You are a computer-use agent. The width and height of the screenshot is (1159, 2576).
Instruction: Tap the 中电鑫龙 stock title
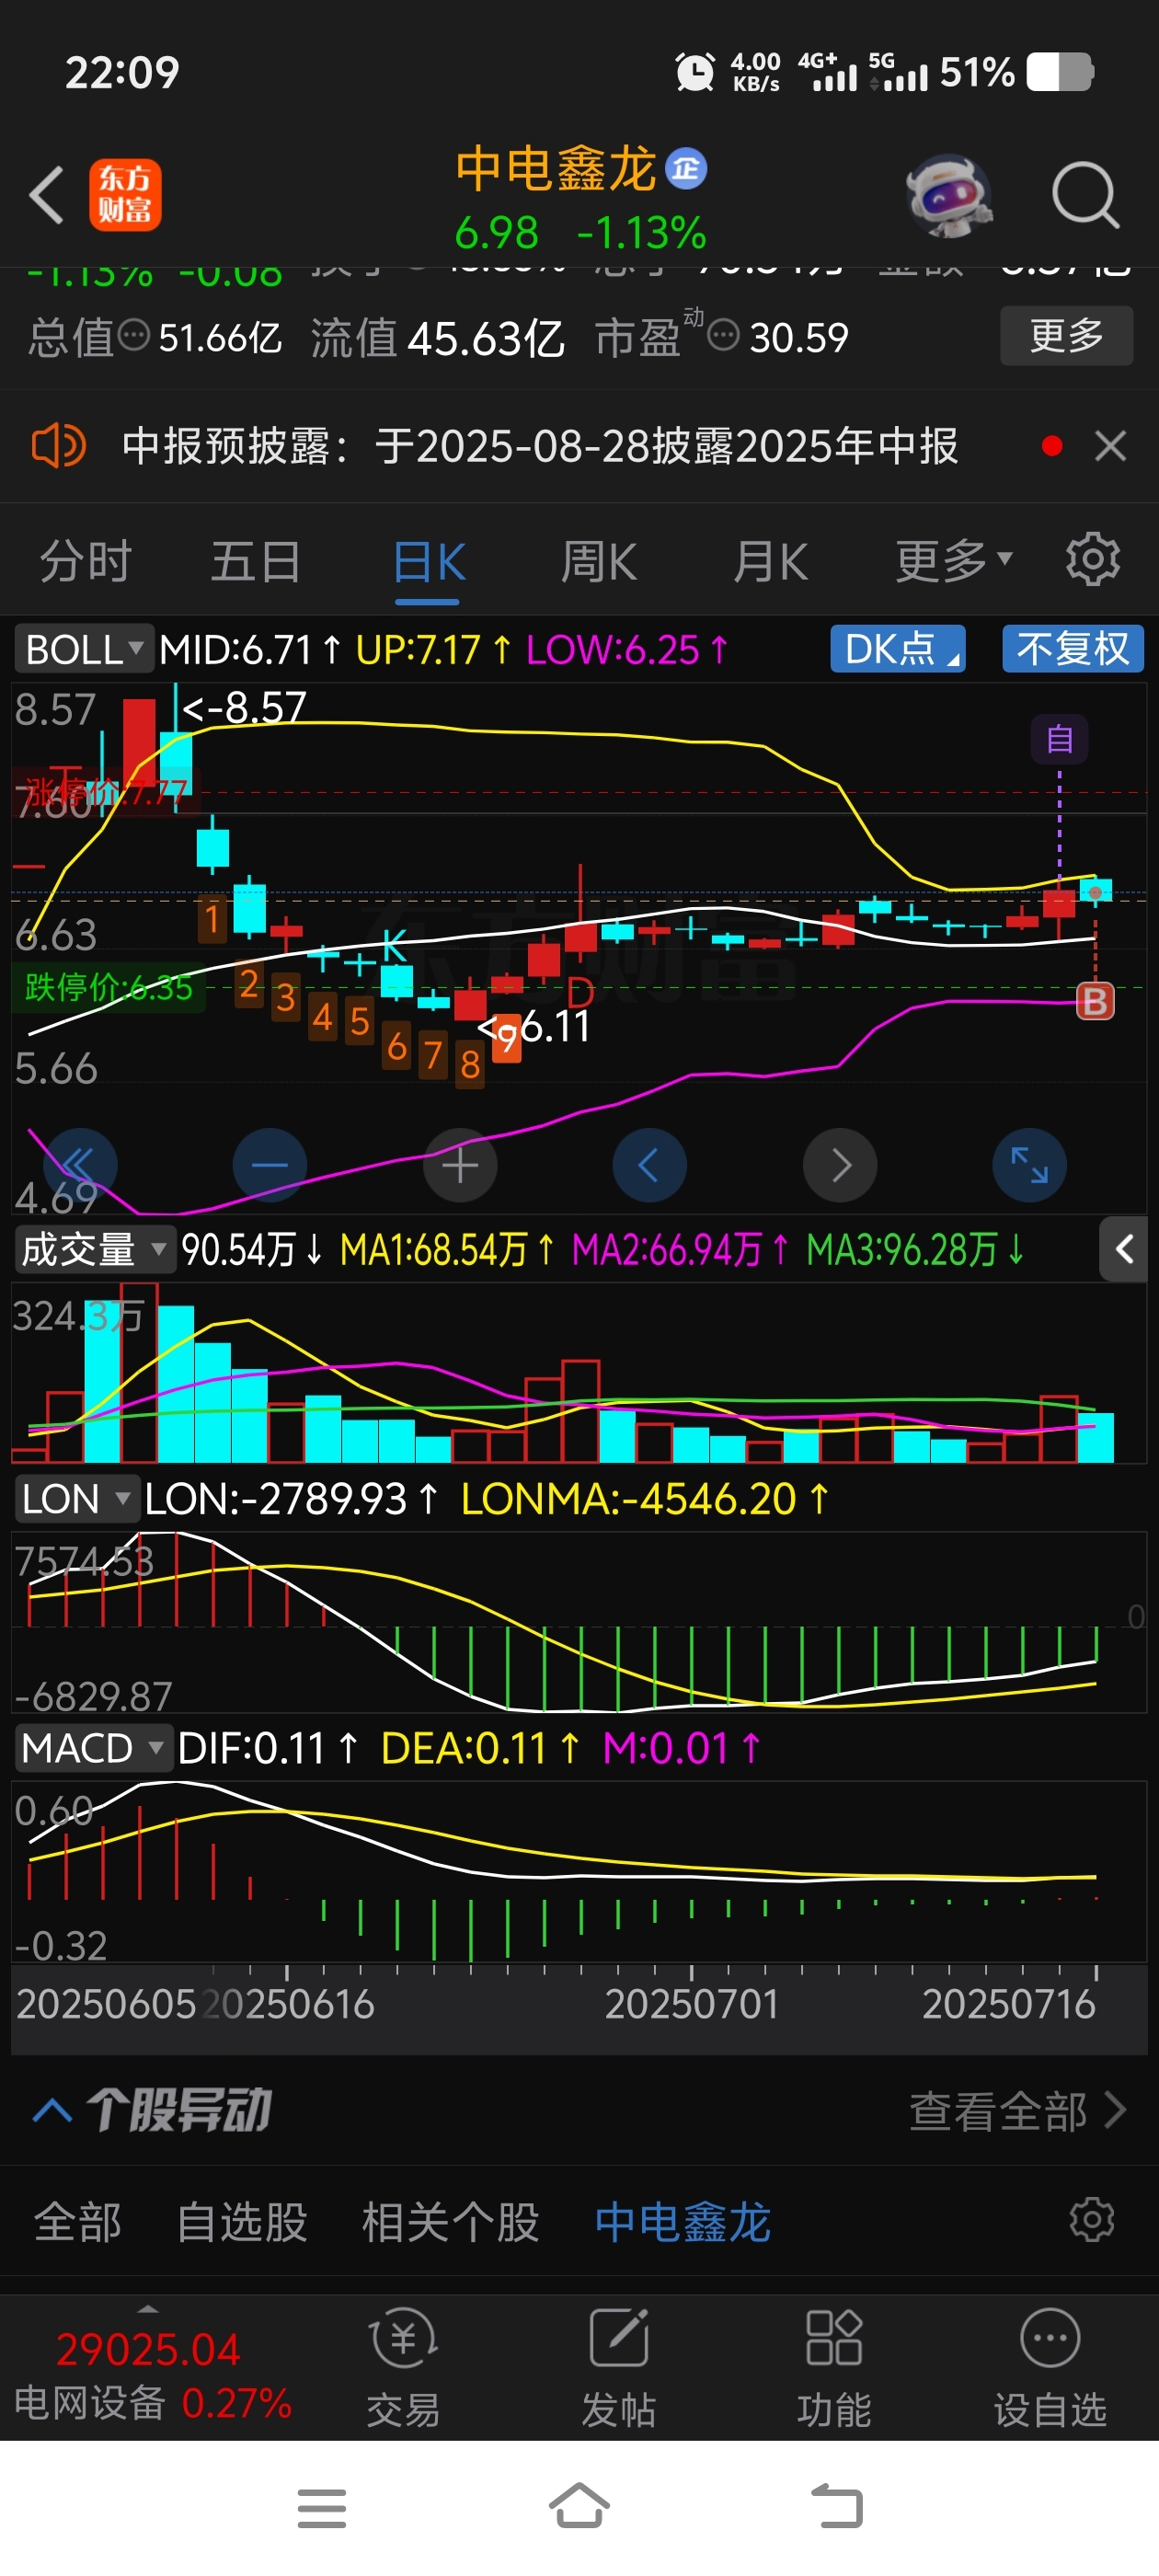(x=556, y=168)
